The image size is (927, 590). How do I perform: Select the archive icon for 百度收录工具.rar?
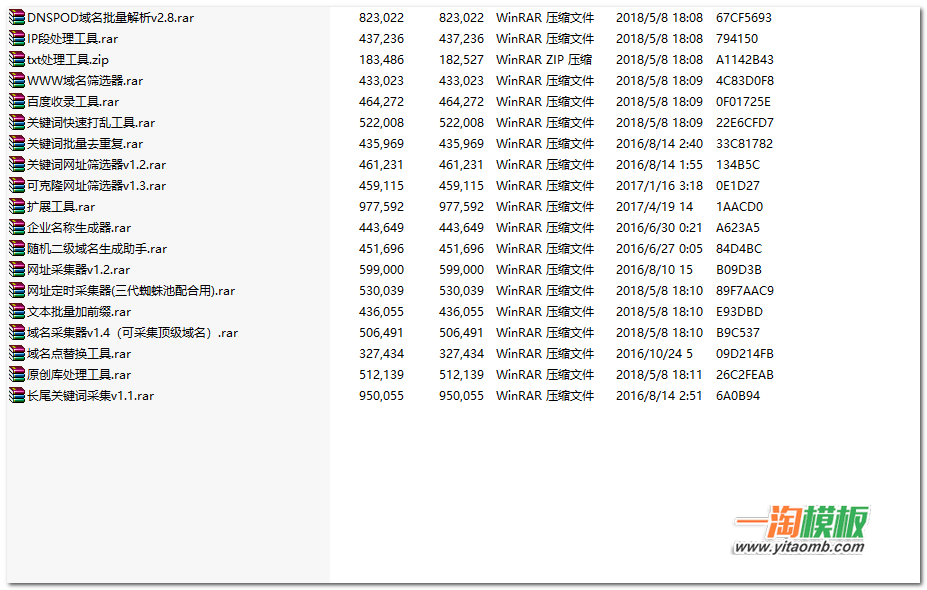coord(17,102)
